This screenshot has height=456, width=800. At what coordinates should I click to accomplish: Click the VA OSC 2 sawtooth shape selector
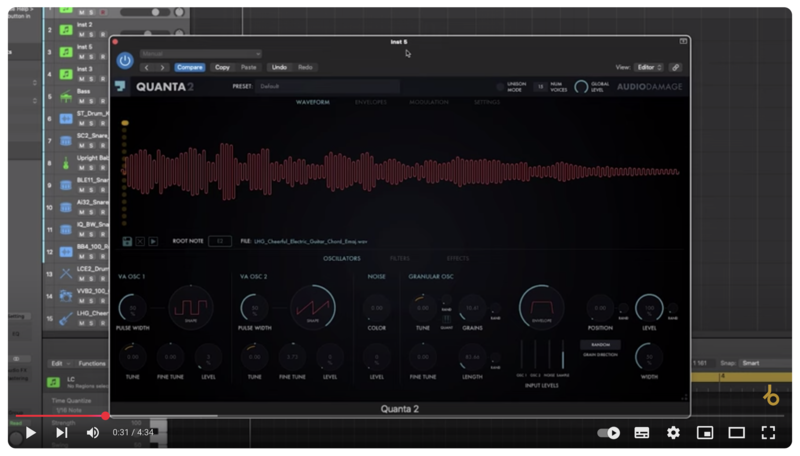tap(313, 308)
